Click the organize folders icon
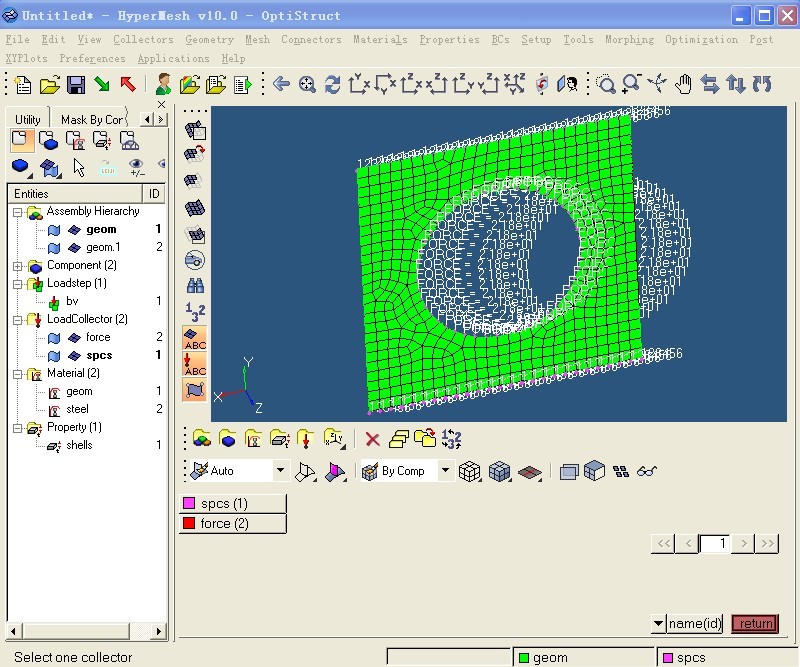Viewport: 800px width, 667px height. pos(425,438)
